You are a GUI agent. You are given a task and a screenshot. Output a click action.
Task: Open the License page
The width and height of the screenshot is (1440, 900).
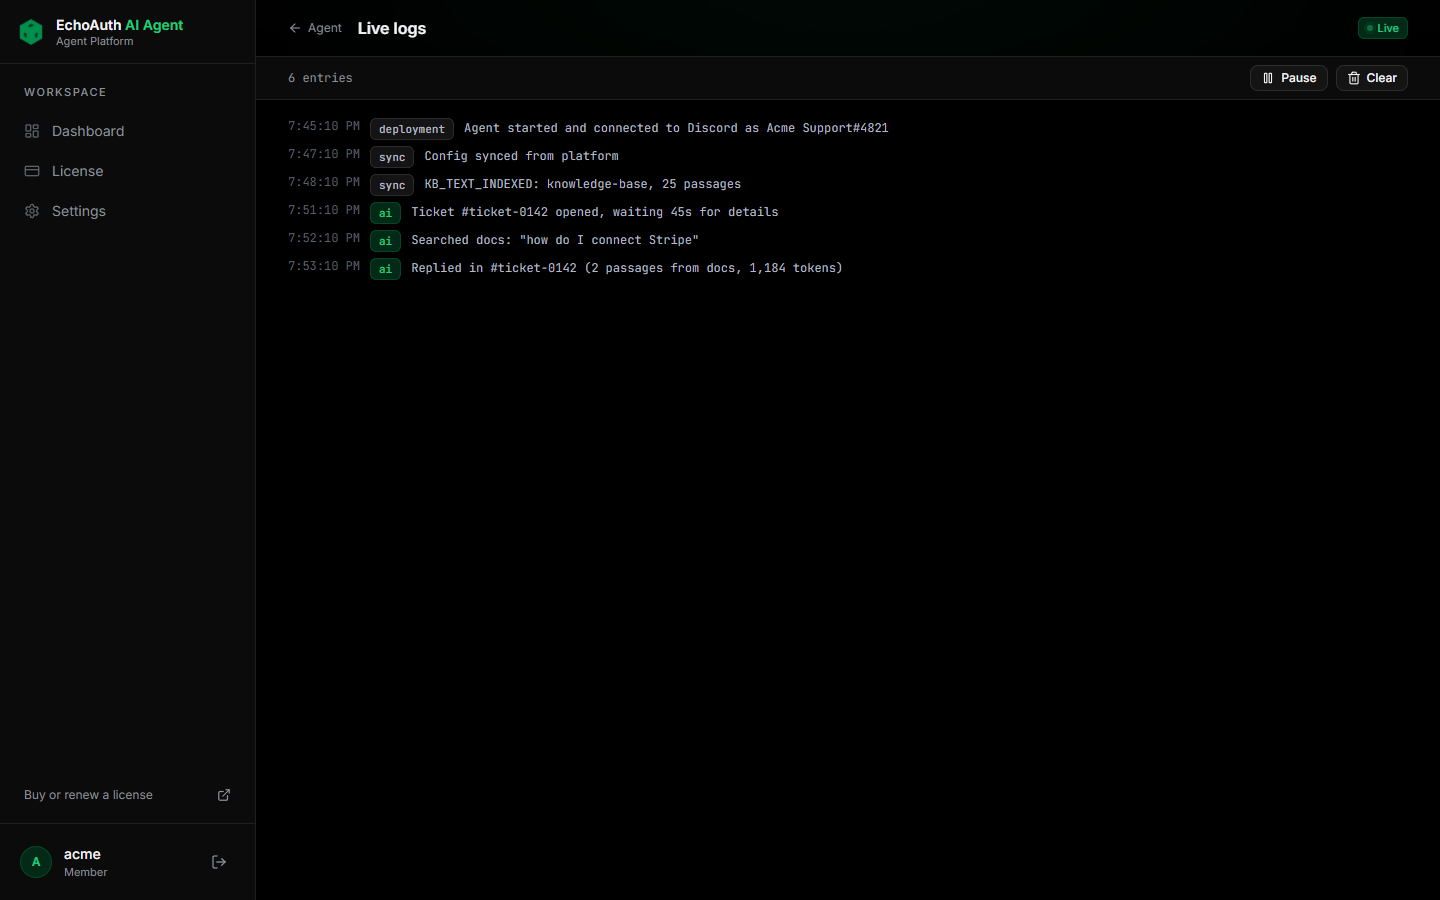coord(127,171)
